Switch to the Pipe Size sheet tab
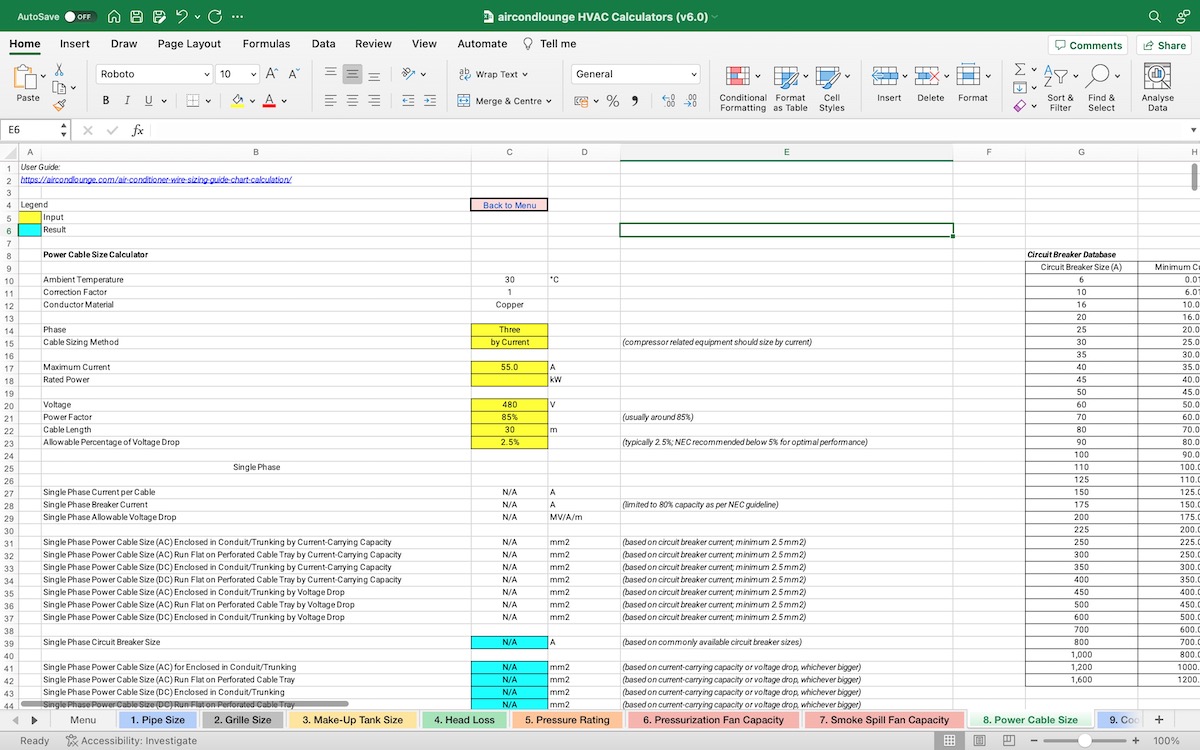Screen dimensions: 1200x750 point(158,720)
